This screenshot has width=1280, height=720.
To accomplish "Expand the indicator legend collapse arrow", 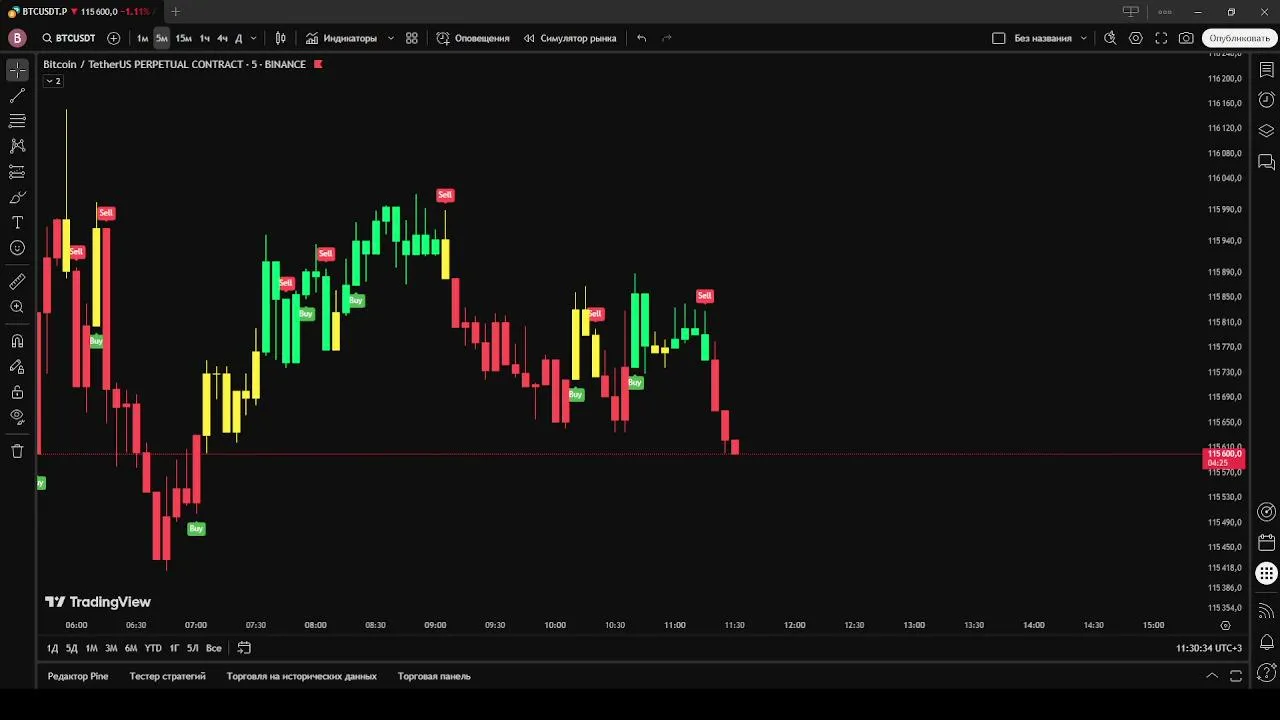I will (x=53, y=81).
